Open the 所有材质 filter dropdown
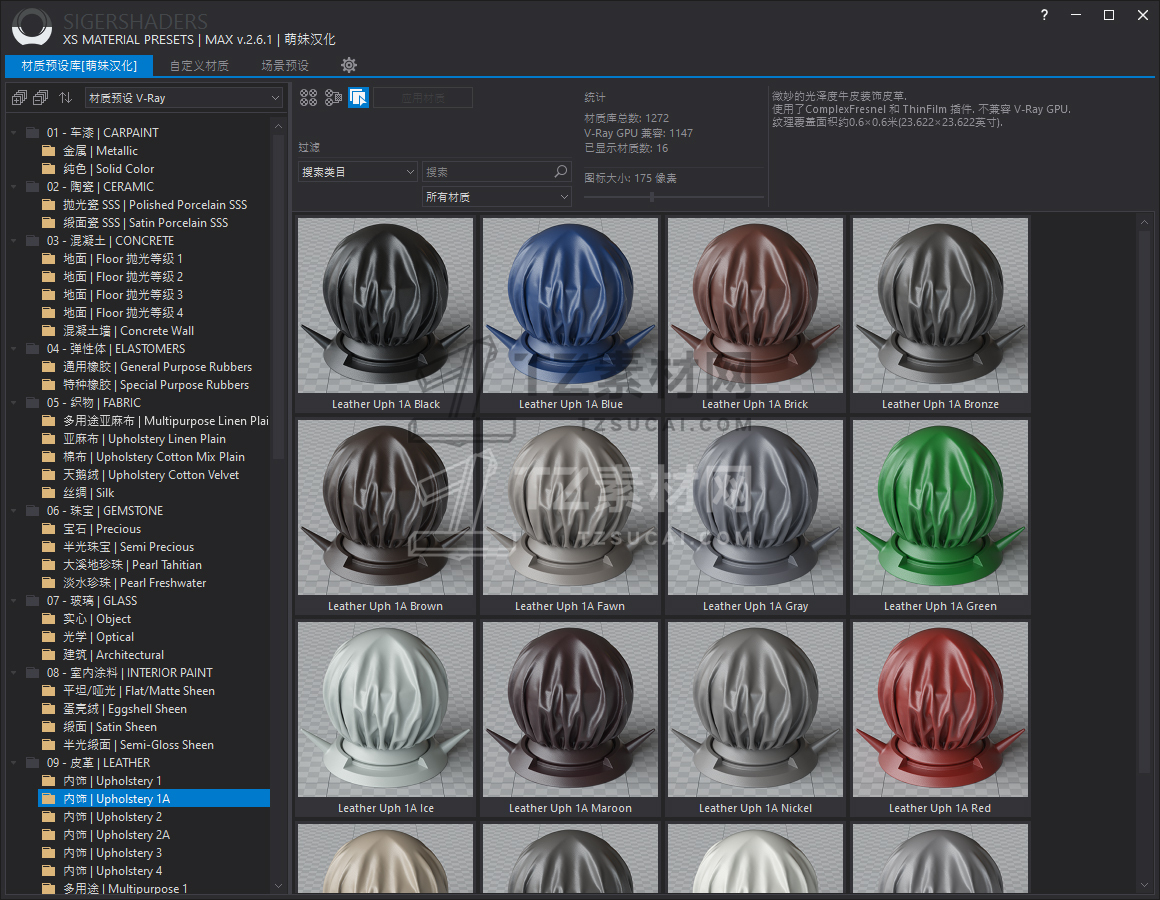The height and width of the screenshot is (900, 1160). (x=496, y=197)
